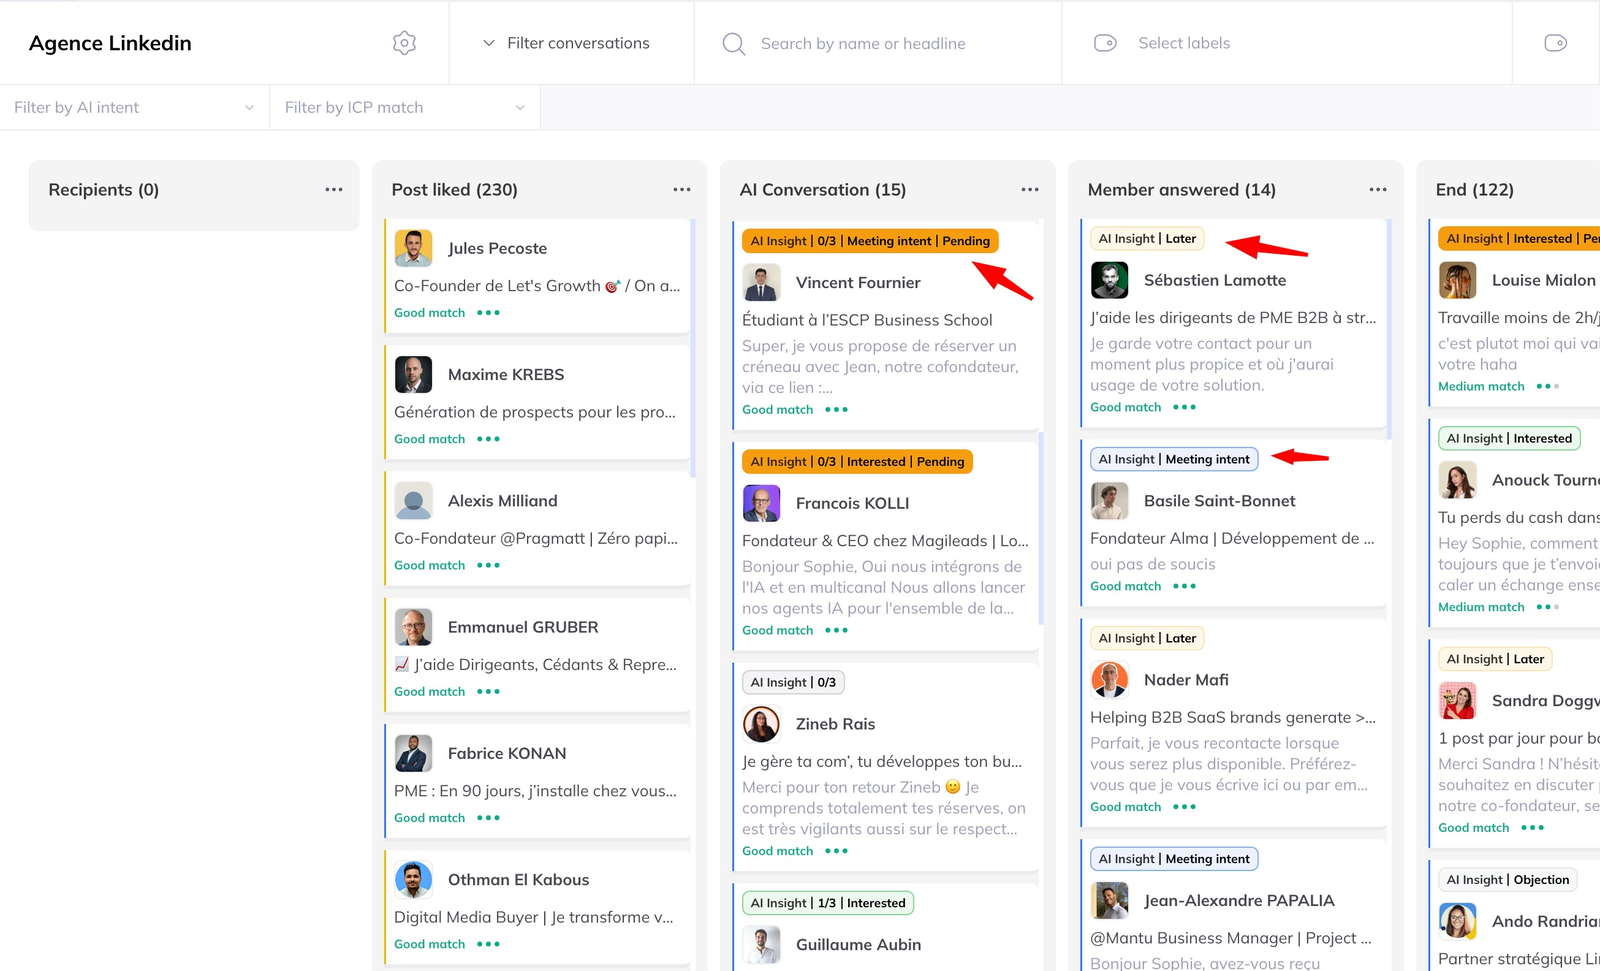Focus the Search by name or headline field
Screen dimensions: 1600x971
tap(863, 44)
